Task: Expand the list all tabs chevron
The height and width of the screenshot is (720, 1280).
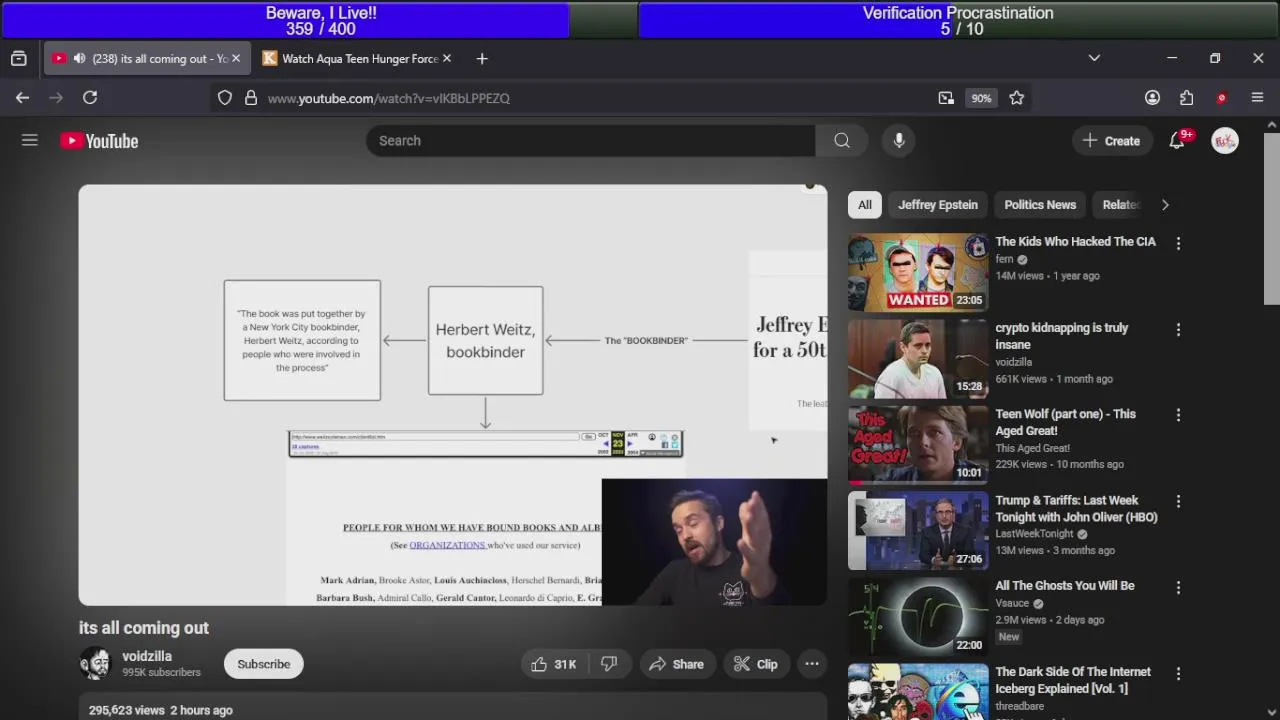Action: (1094, 58)
